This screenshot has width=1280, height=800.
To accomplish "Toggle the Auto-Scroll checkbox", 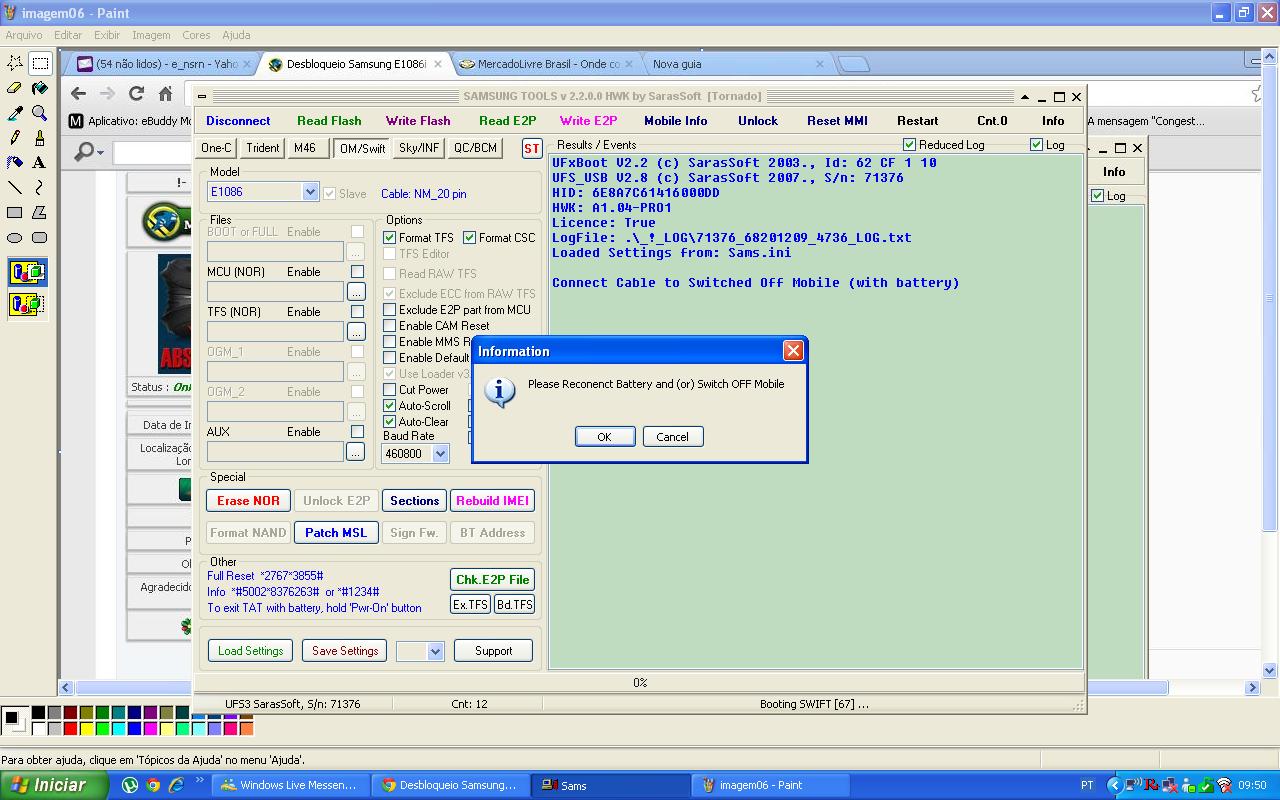I will click(x=390, y=406).
